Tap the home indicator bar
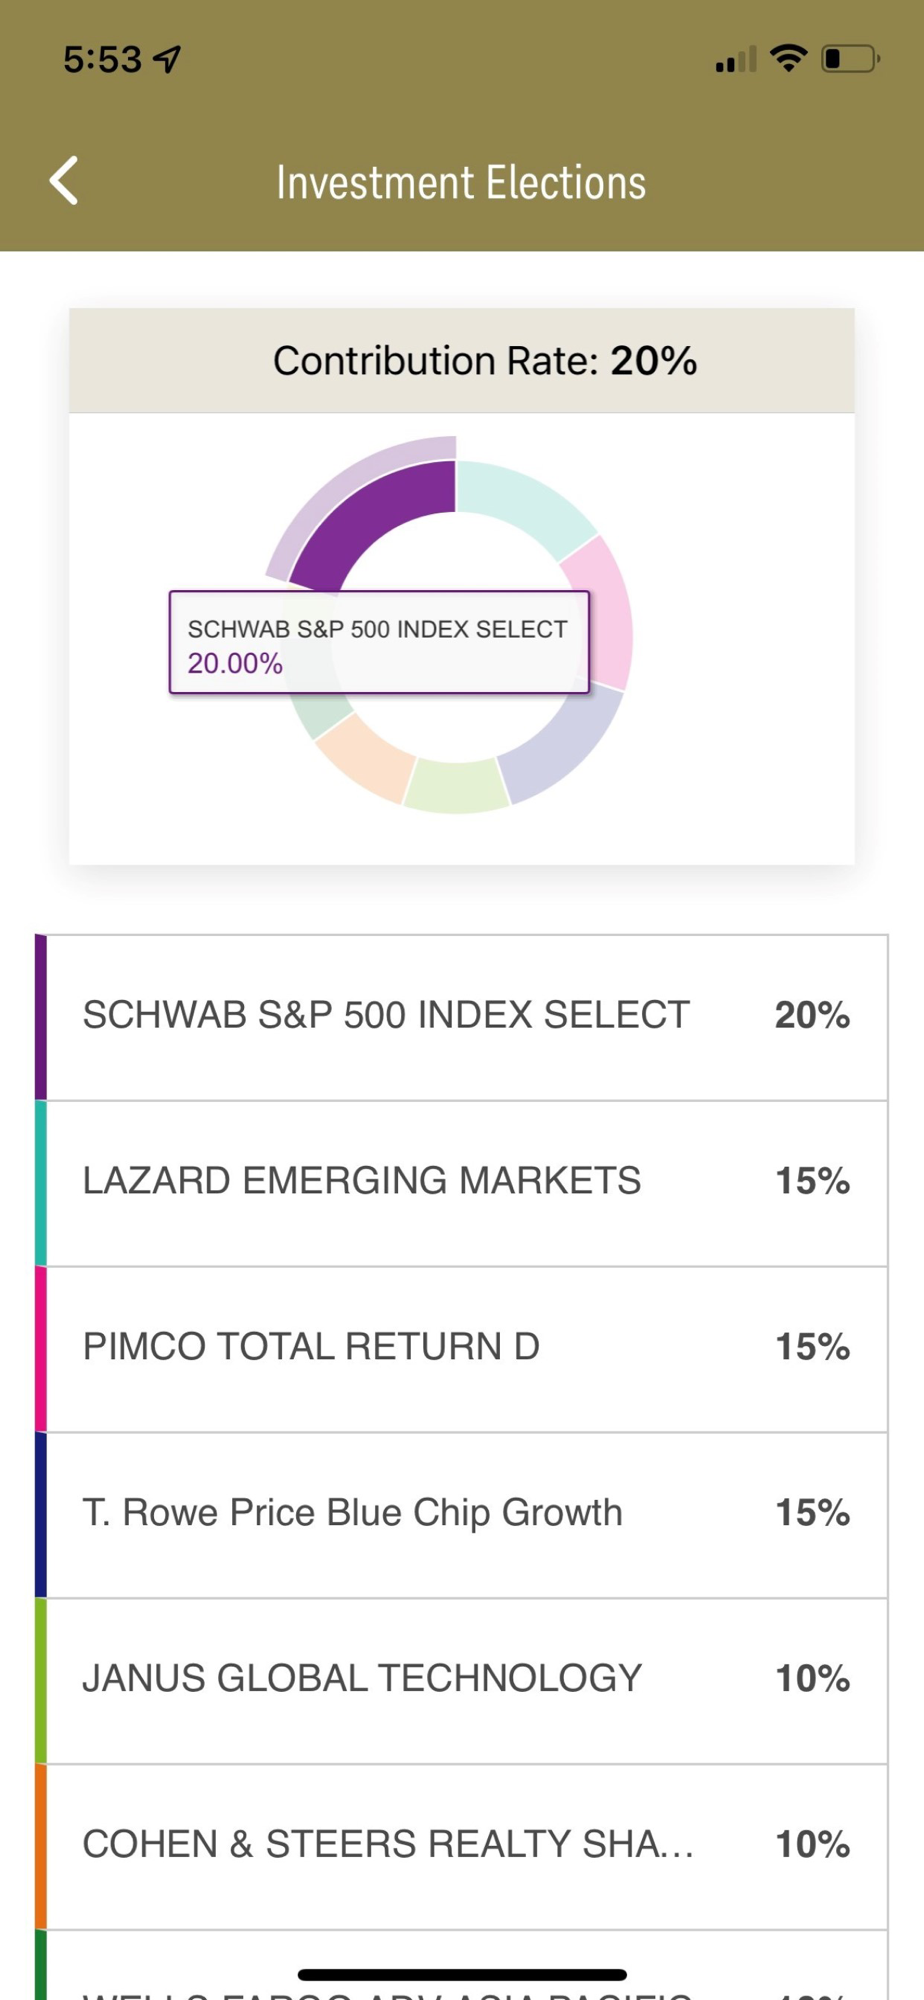This screenshot has height=2000, width=924. (462, 1974)
